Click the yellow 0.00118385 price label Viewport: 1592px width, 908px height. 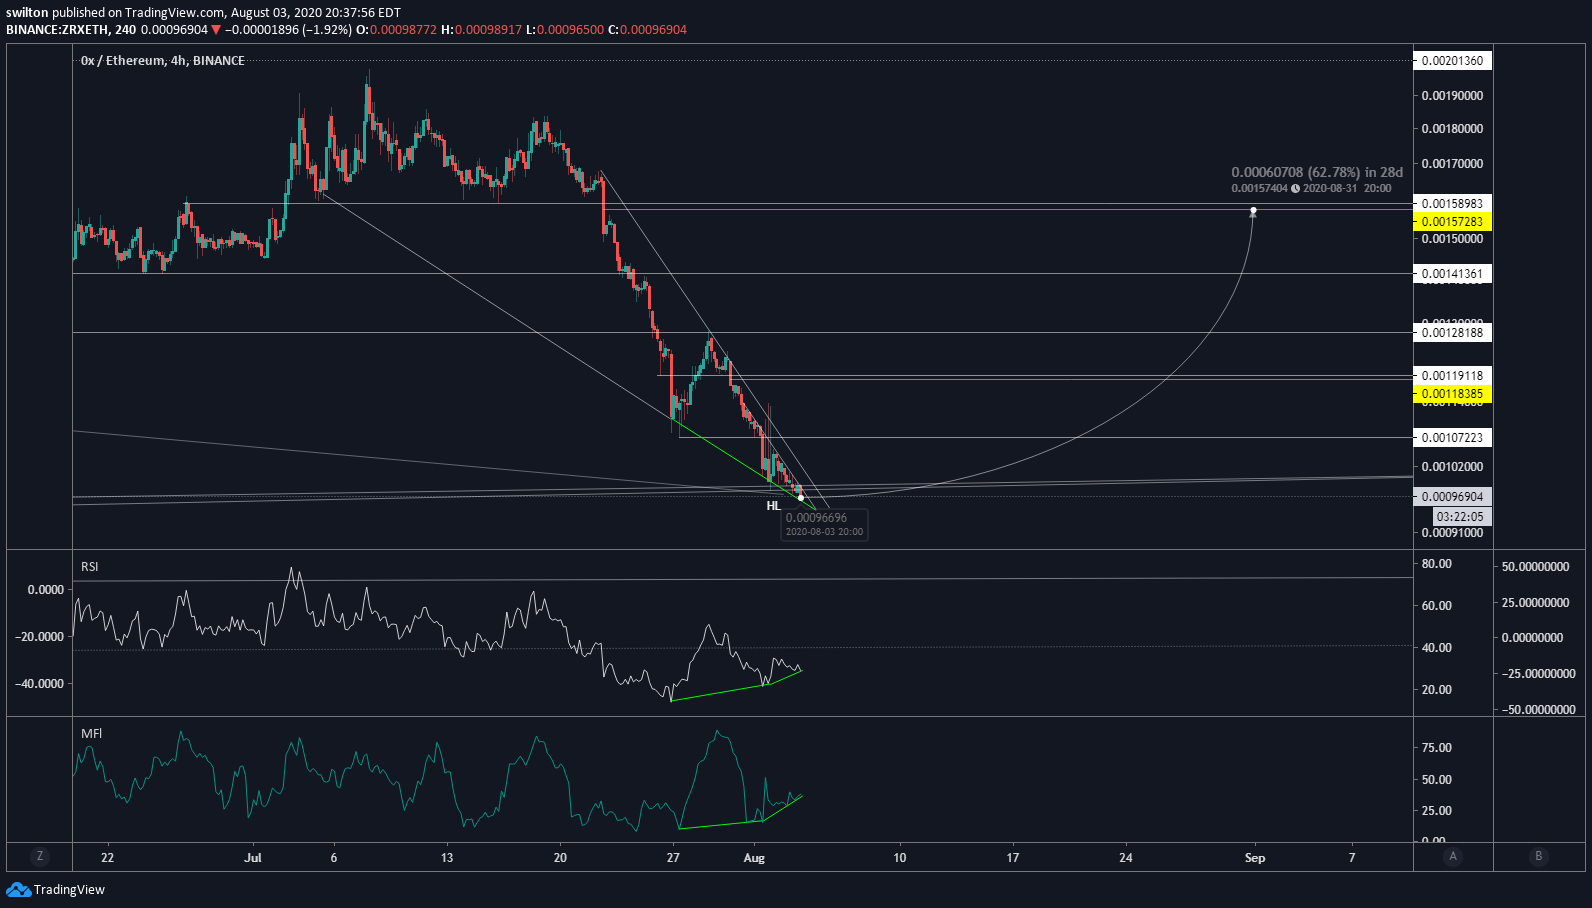pos(1452,394)
